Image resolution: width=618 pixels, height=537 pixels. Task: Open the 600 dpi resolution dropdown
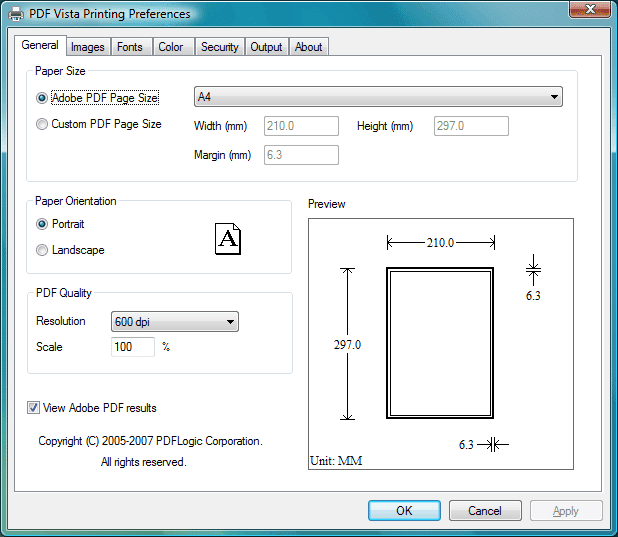[x=175, y=322]
